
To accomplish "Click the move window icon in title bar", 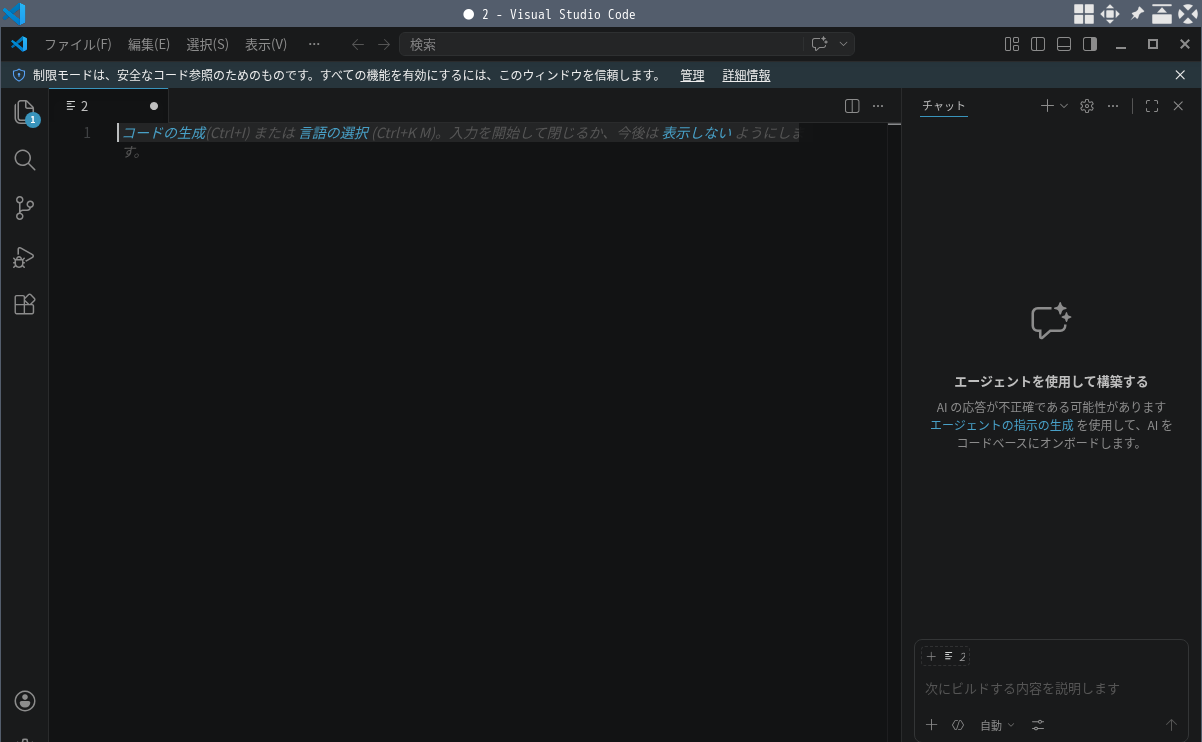I will (1110, 14).
